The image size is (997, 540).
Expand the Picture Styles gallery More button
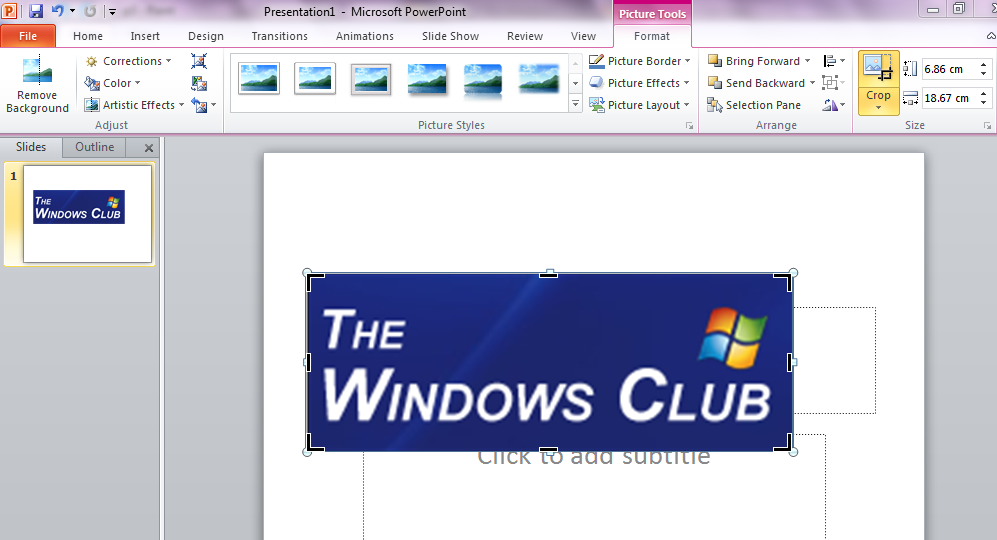575,104
